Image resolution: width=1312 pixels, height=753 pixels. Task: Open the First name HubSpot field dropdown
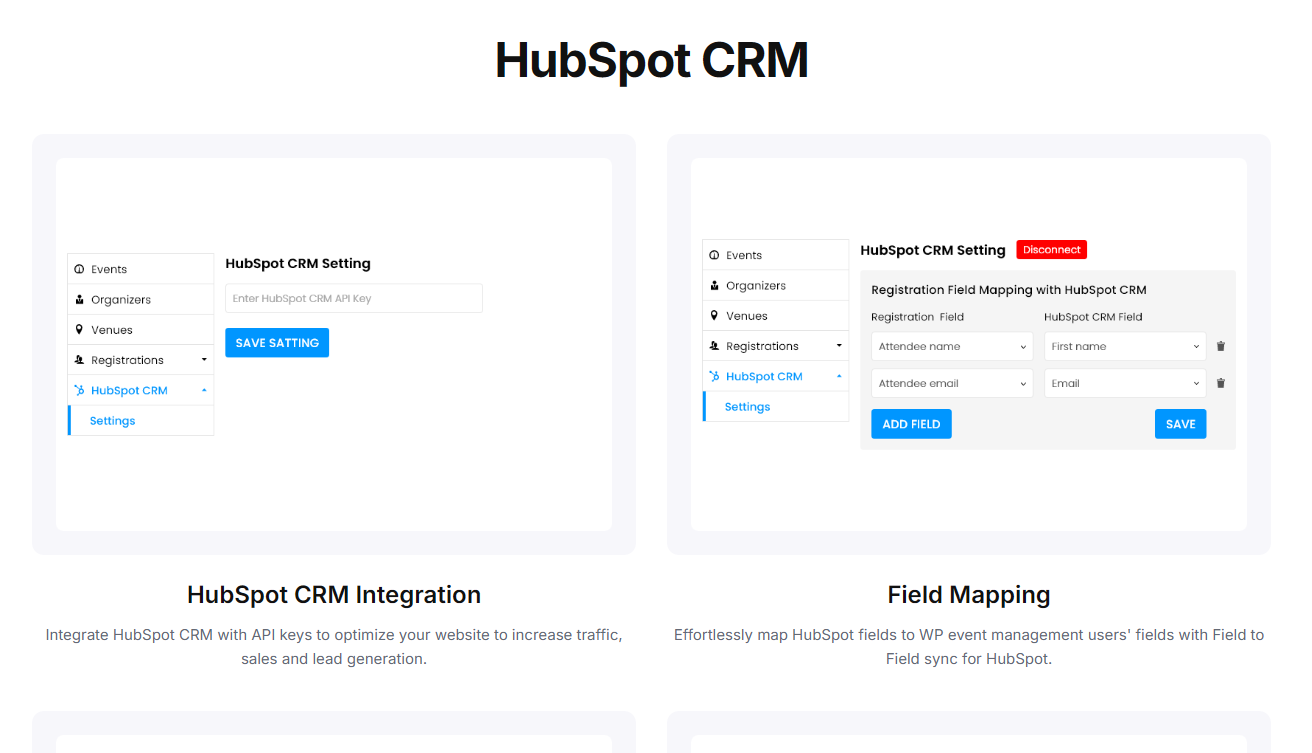1125,346
